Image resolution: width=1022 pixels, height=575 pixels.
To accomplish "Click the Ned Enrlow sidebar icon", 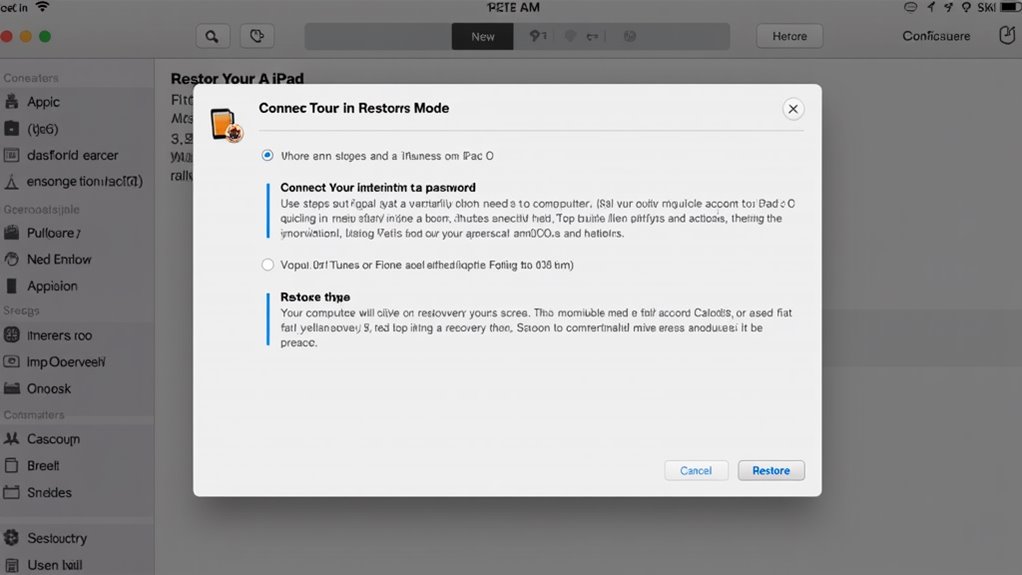I will tap(12, 259).
